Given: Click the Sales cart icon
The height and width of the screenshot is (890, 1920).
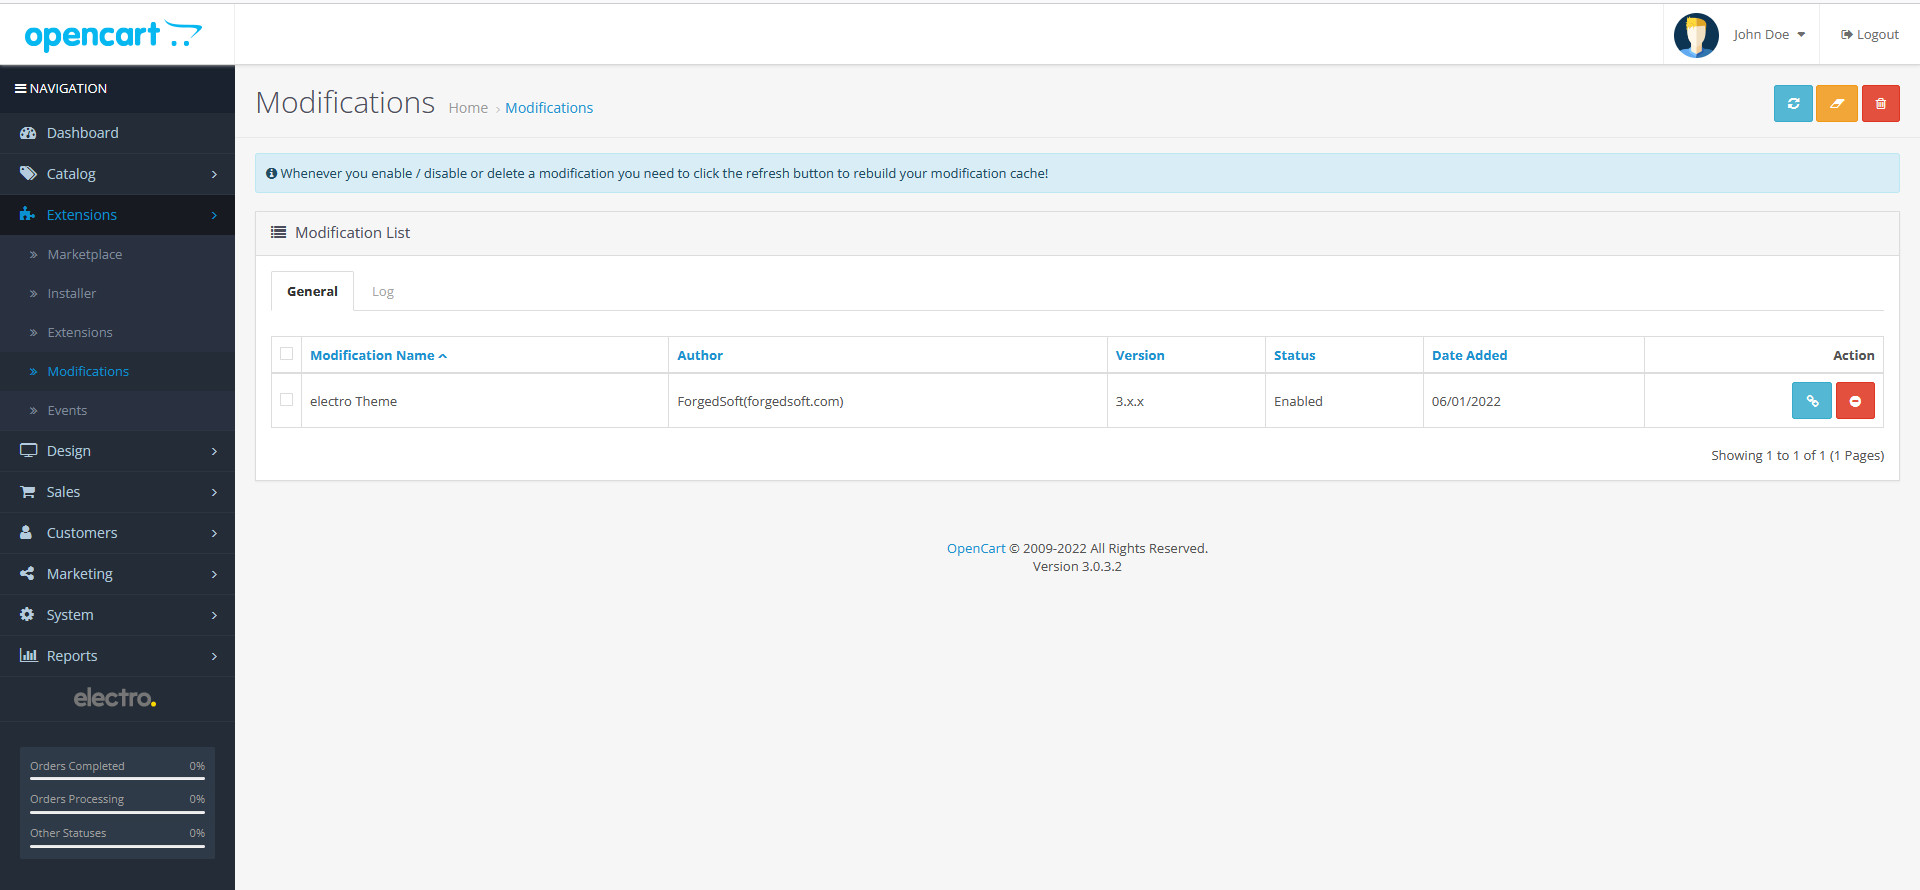Looking at the screenshot, I should [x=28, y=492].
